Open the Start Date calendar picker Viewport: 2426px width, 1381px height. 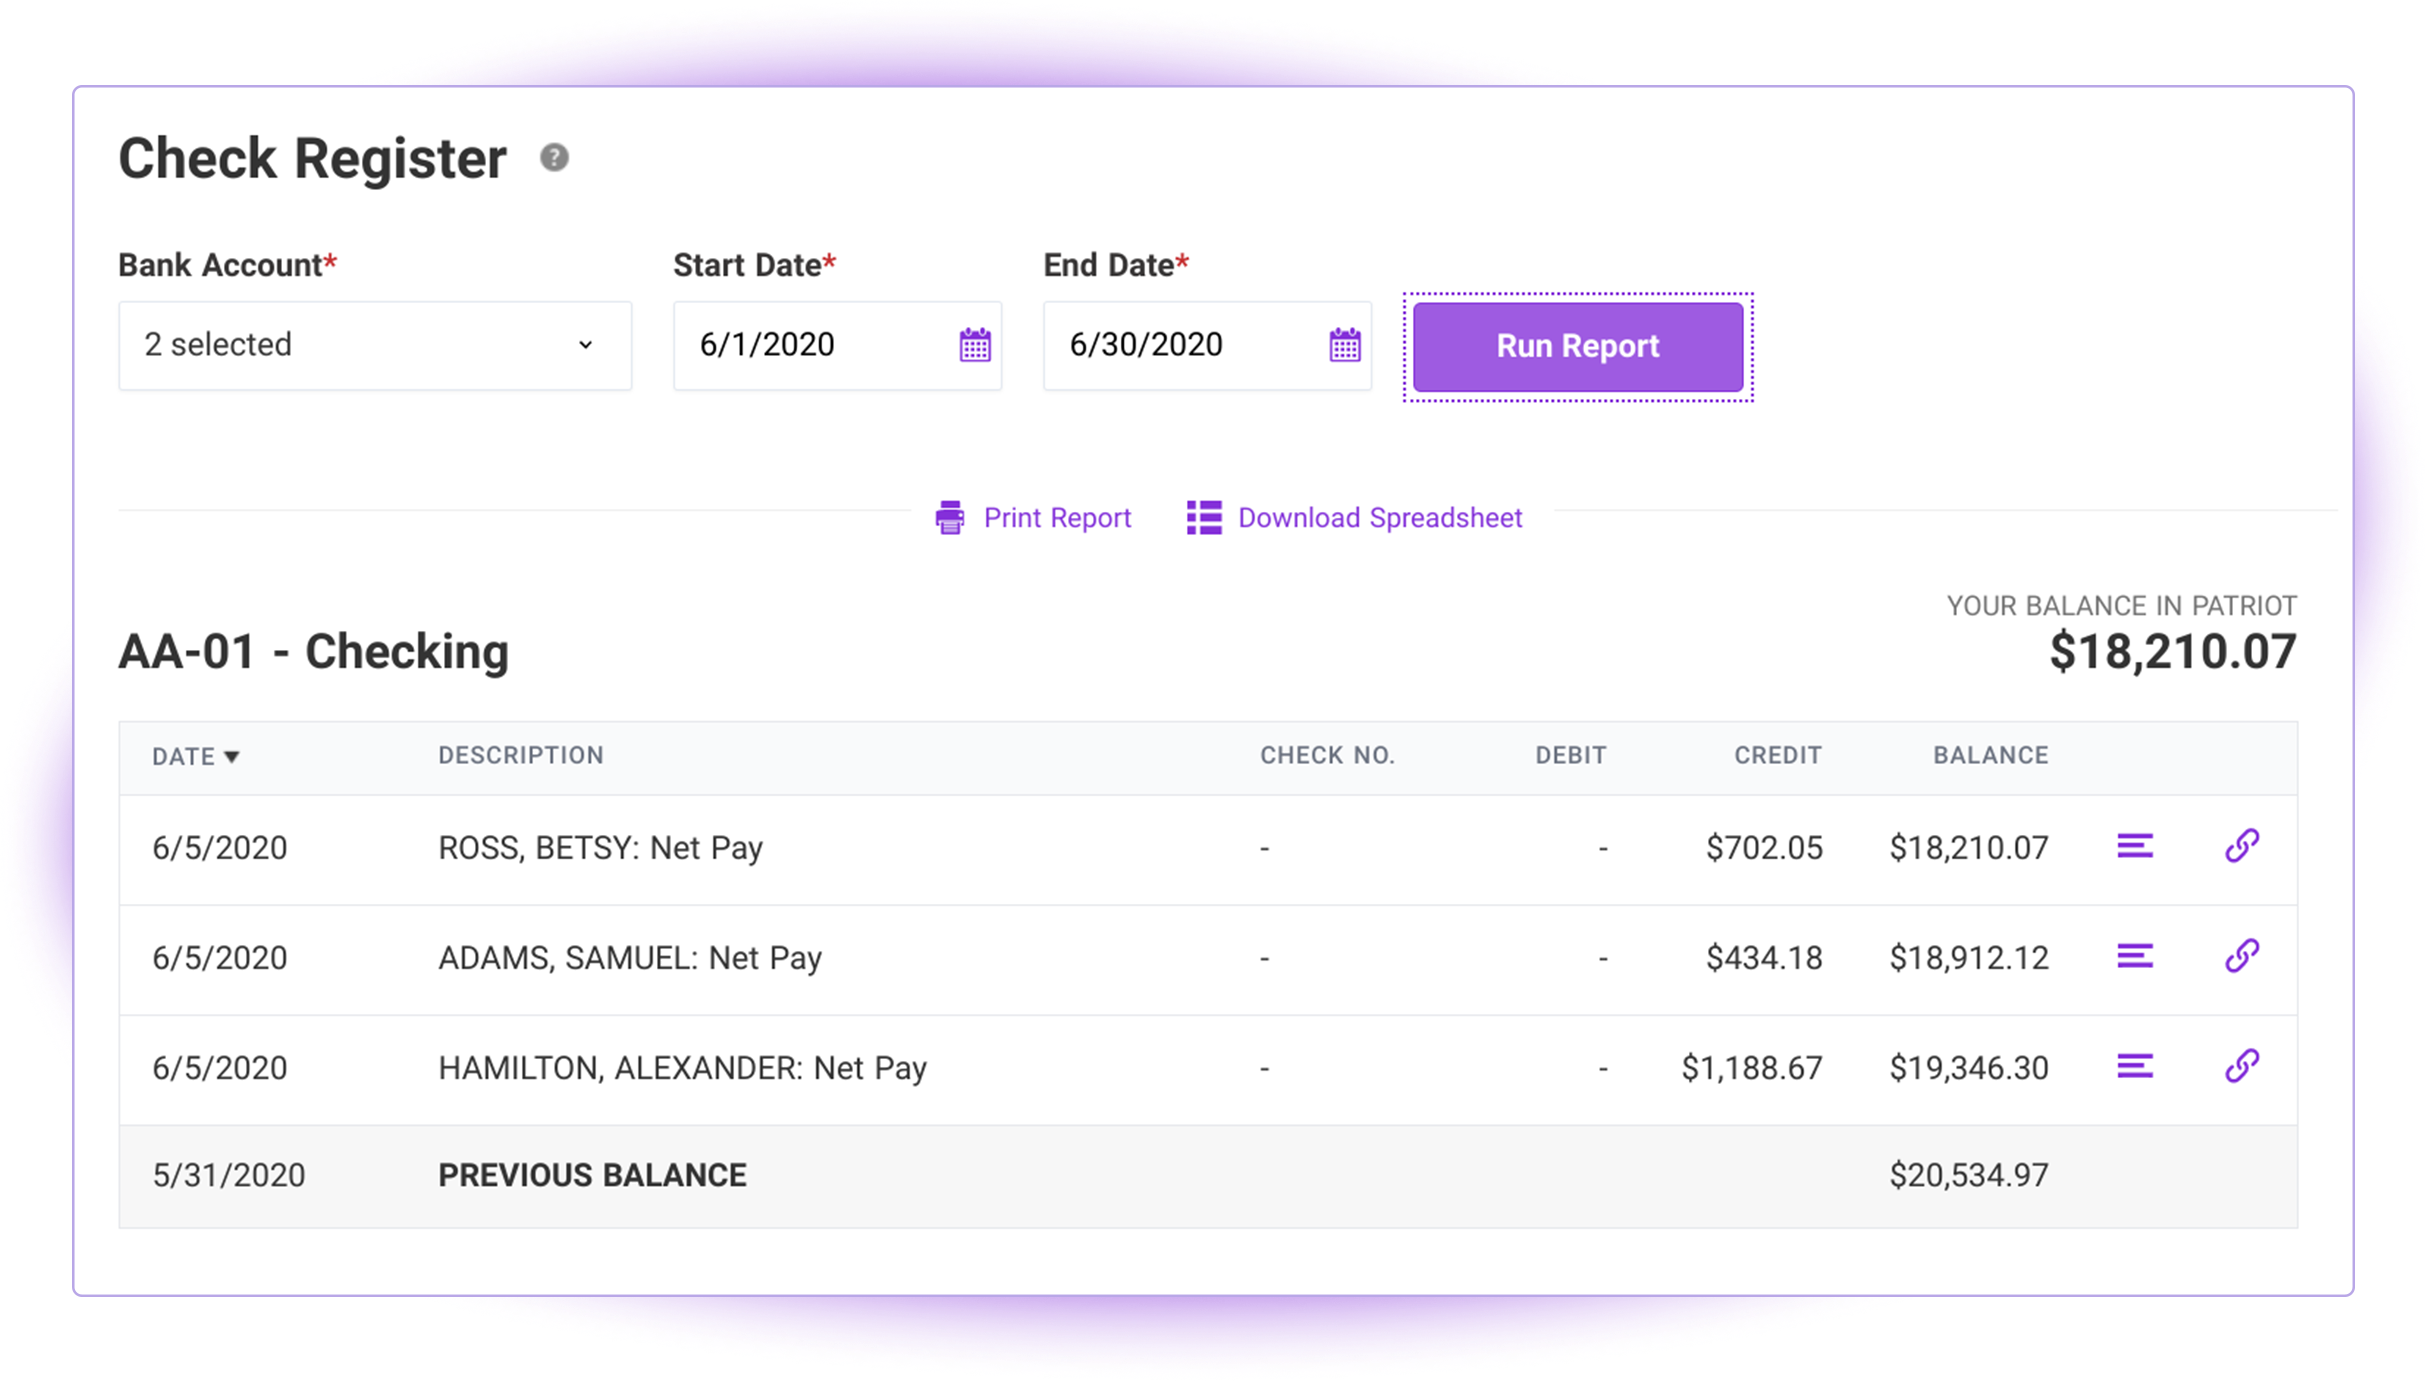pyautogui.click(x=975, y=345)
